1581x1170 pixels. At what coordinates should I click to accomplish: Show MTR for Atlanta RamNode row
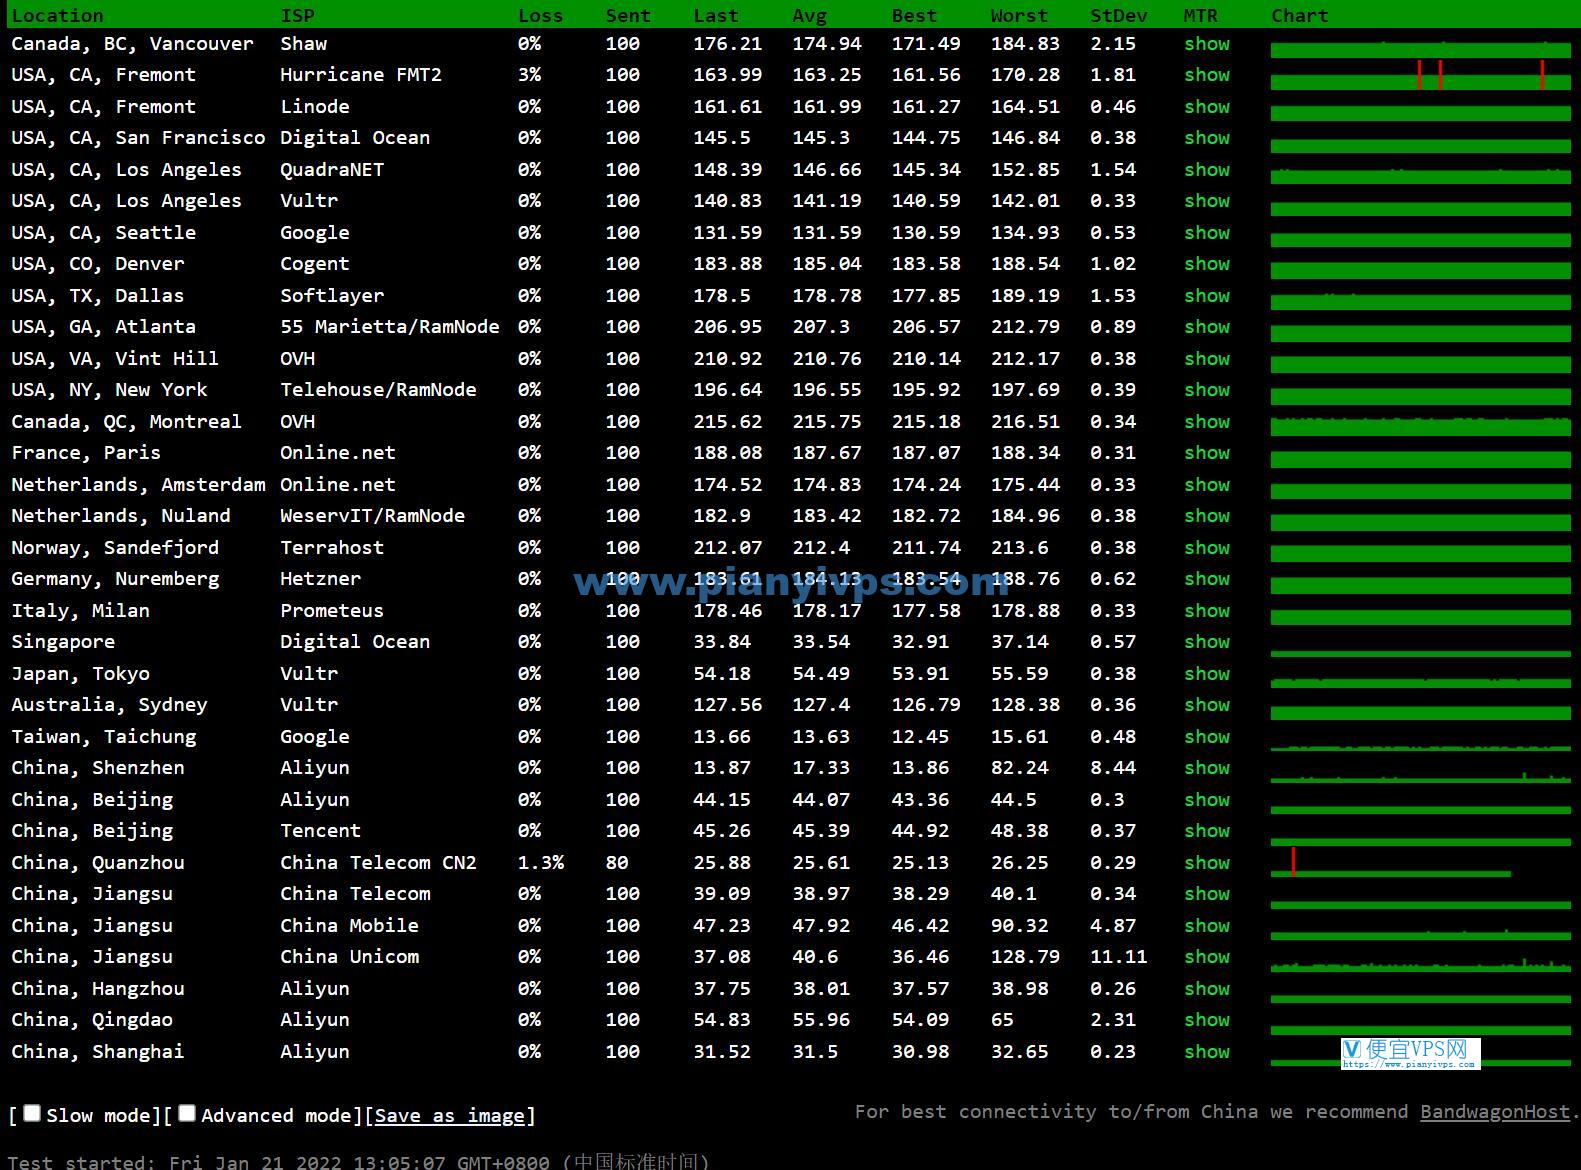[1207, 327]
